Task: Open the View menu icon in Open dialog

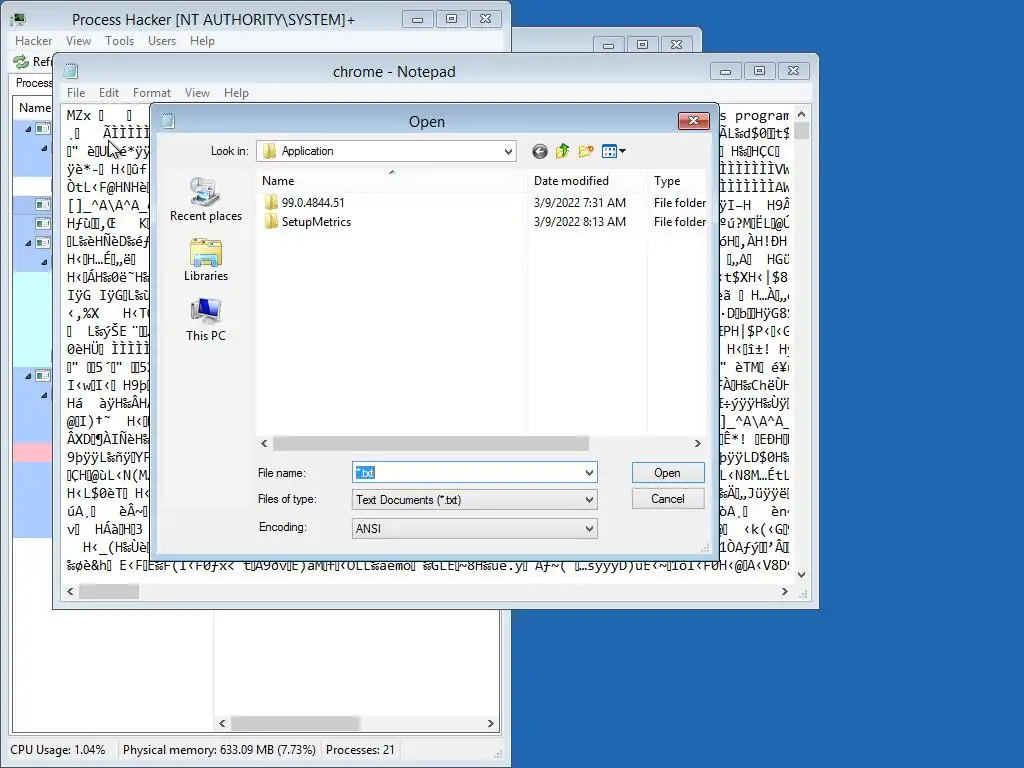Action: (x=613, y=152)
